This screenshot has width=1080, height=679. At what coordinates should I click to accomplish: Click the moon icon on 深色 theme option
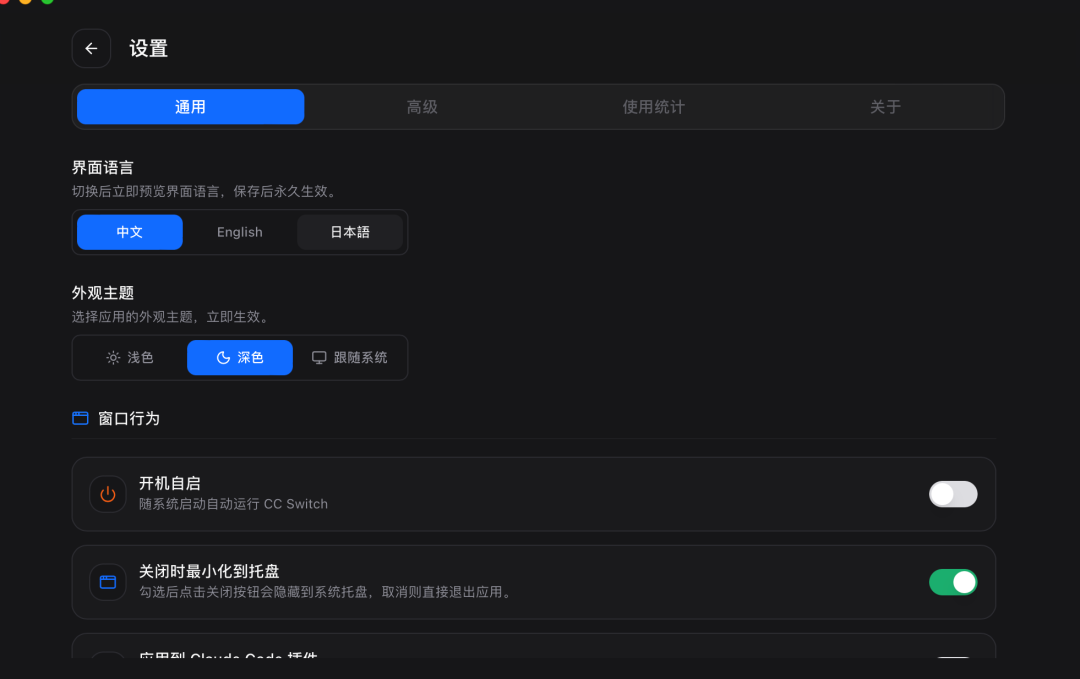click(x=225, y=357)
